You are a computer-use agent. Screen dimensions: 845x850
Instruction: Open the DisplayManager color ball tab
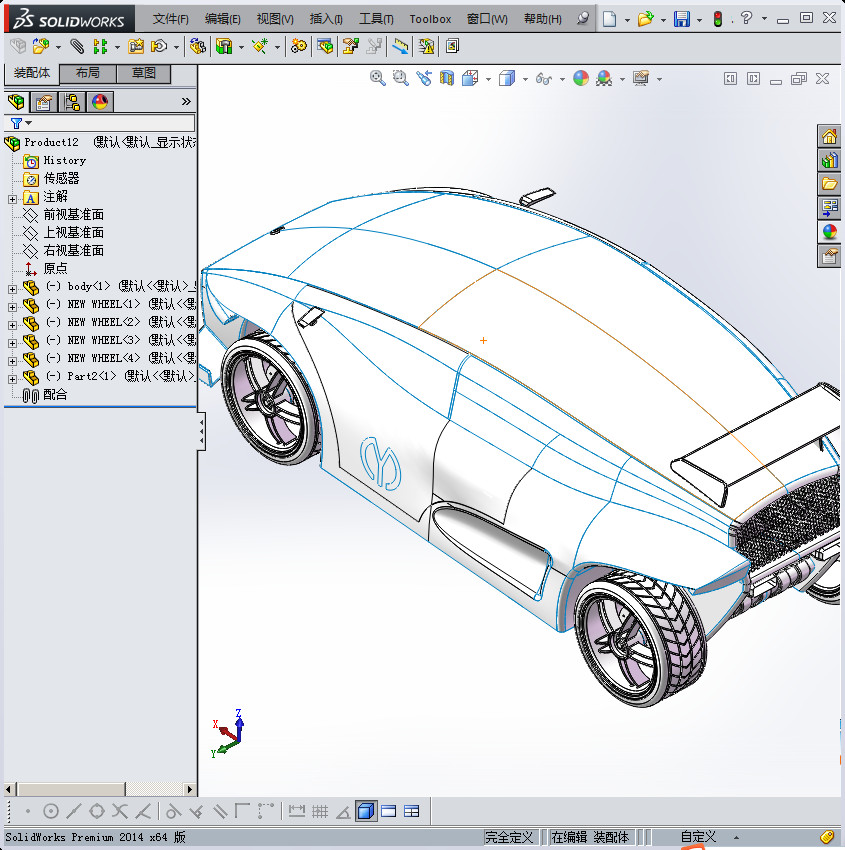click(x=99, y=102)
